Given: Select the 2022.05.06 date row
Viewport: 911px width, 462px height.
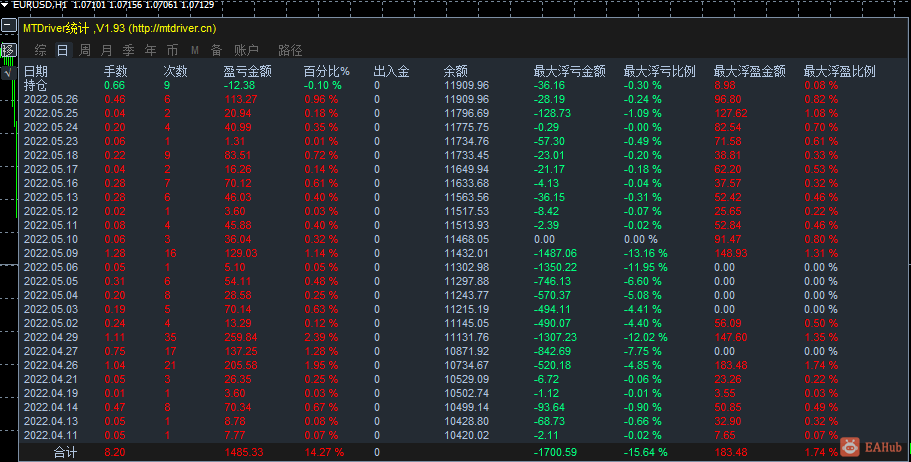Looking at the screenshot, I should [51, 267].
